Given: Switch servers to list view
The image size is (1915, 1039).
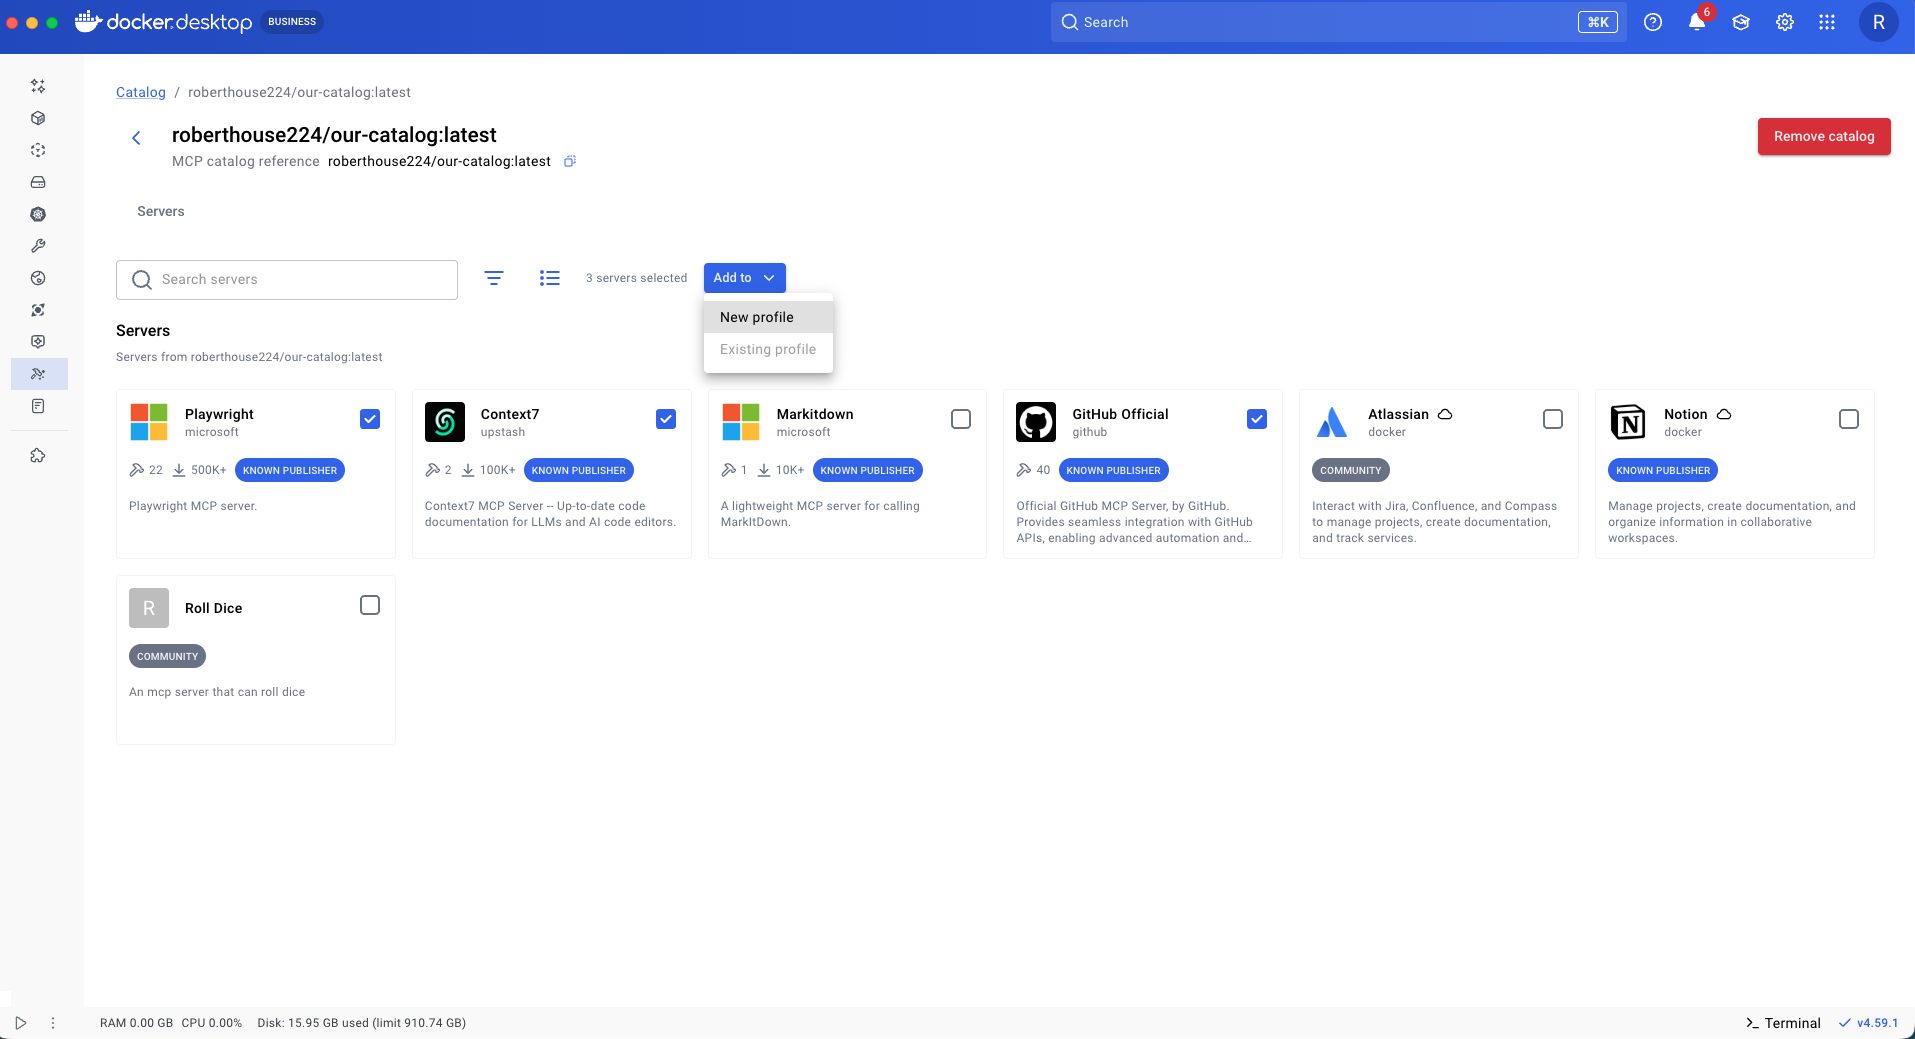Looking at the screenshot, I should pyautogui.click(x=550, y=278).
